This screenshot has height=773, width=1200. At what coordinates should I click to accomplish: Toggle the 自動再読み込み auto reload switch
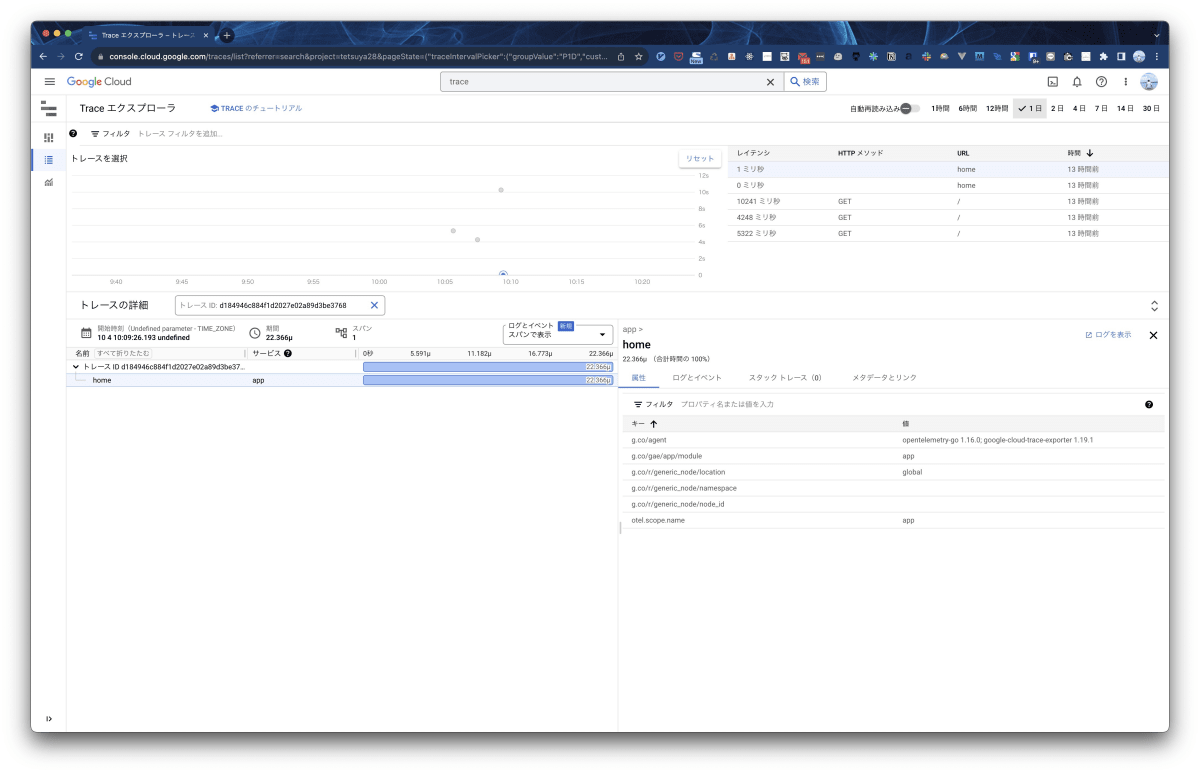click(x=909, y=108)
